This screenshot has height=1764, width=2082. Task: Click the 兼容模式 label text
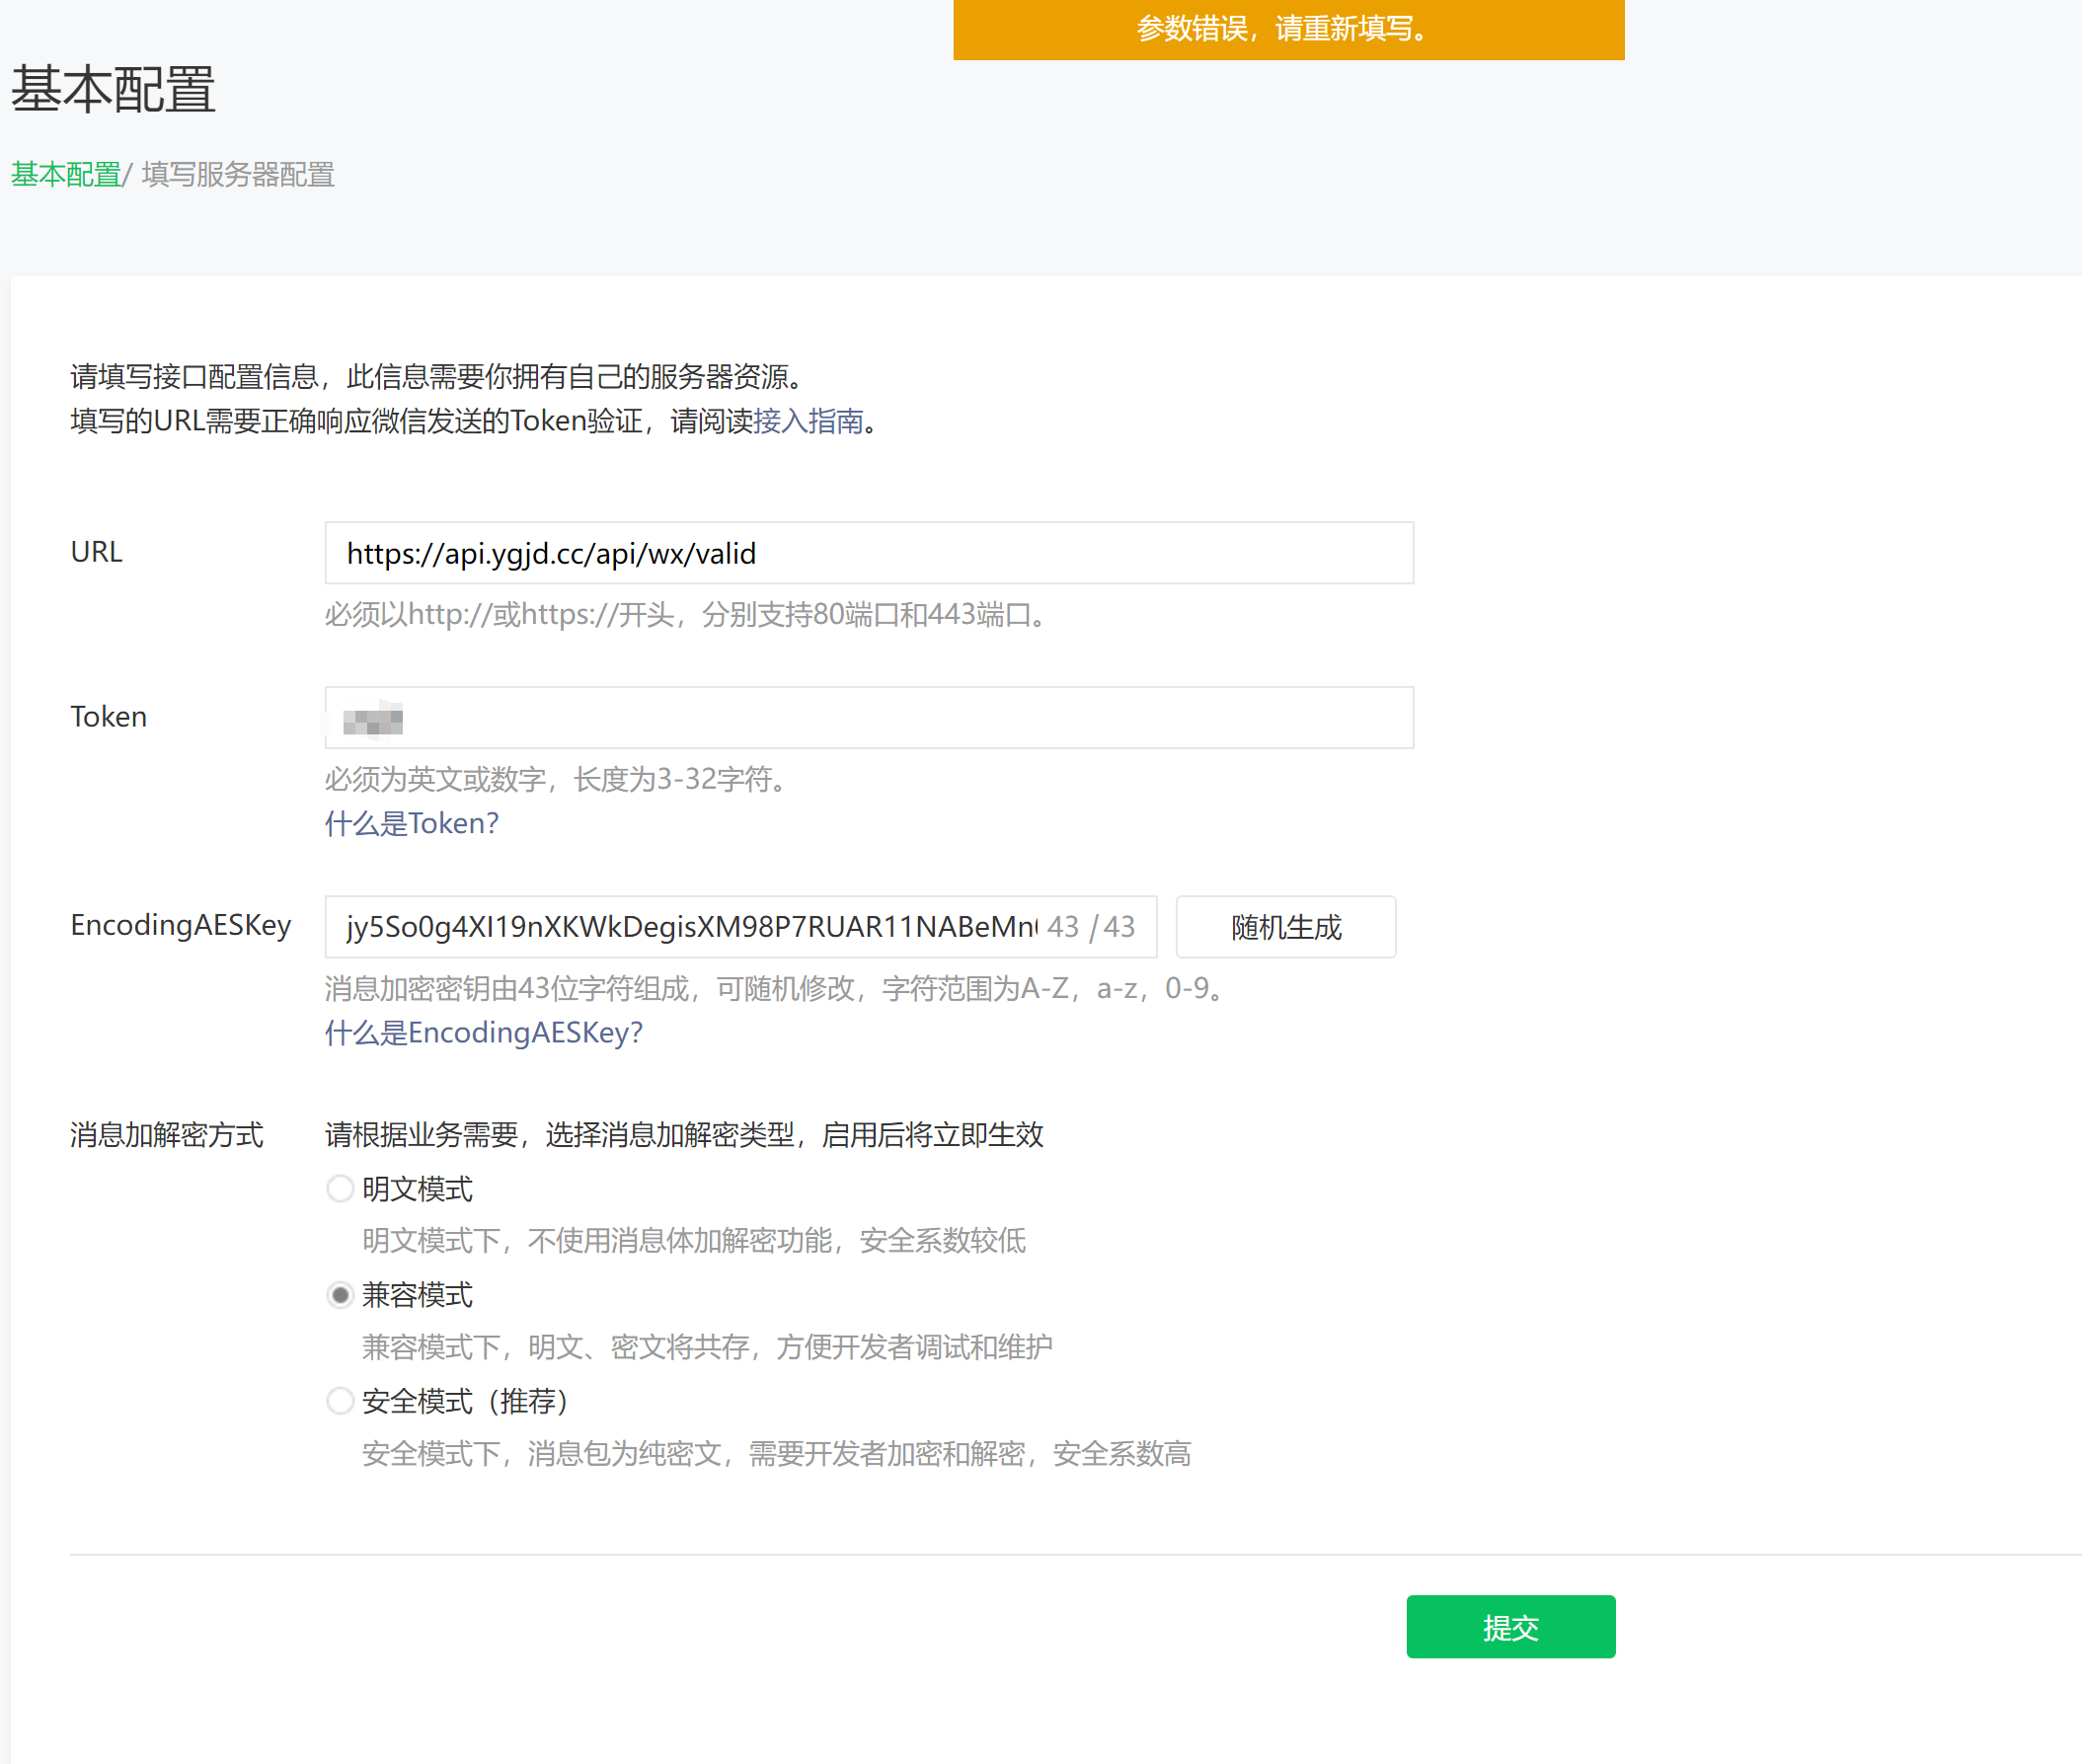[417, 1295]
